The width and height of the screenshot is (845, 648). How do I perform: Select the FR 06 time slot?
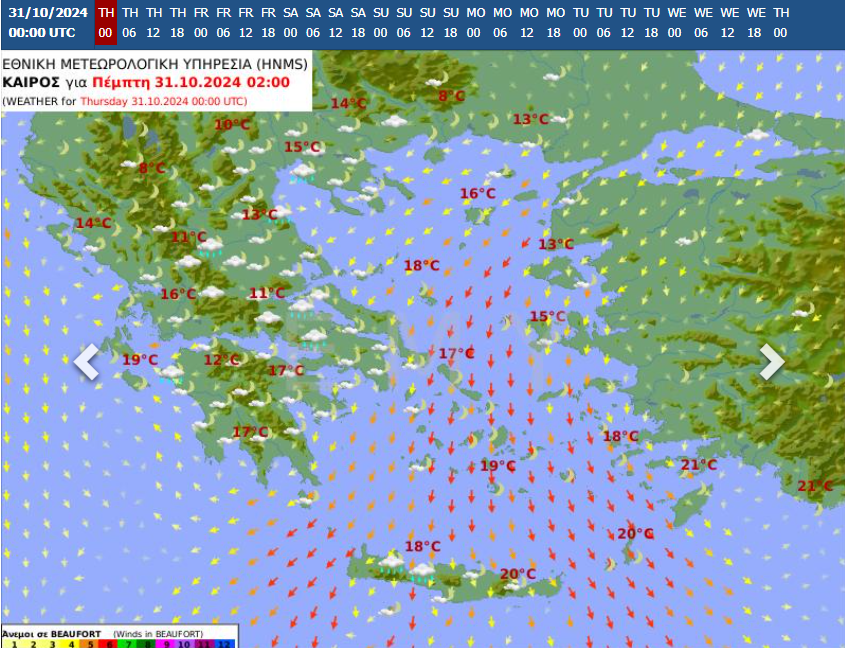click(223, 23)
